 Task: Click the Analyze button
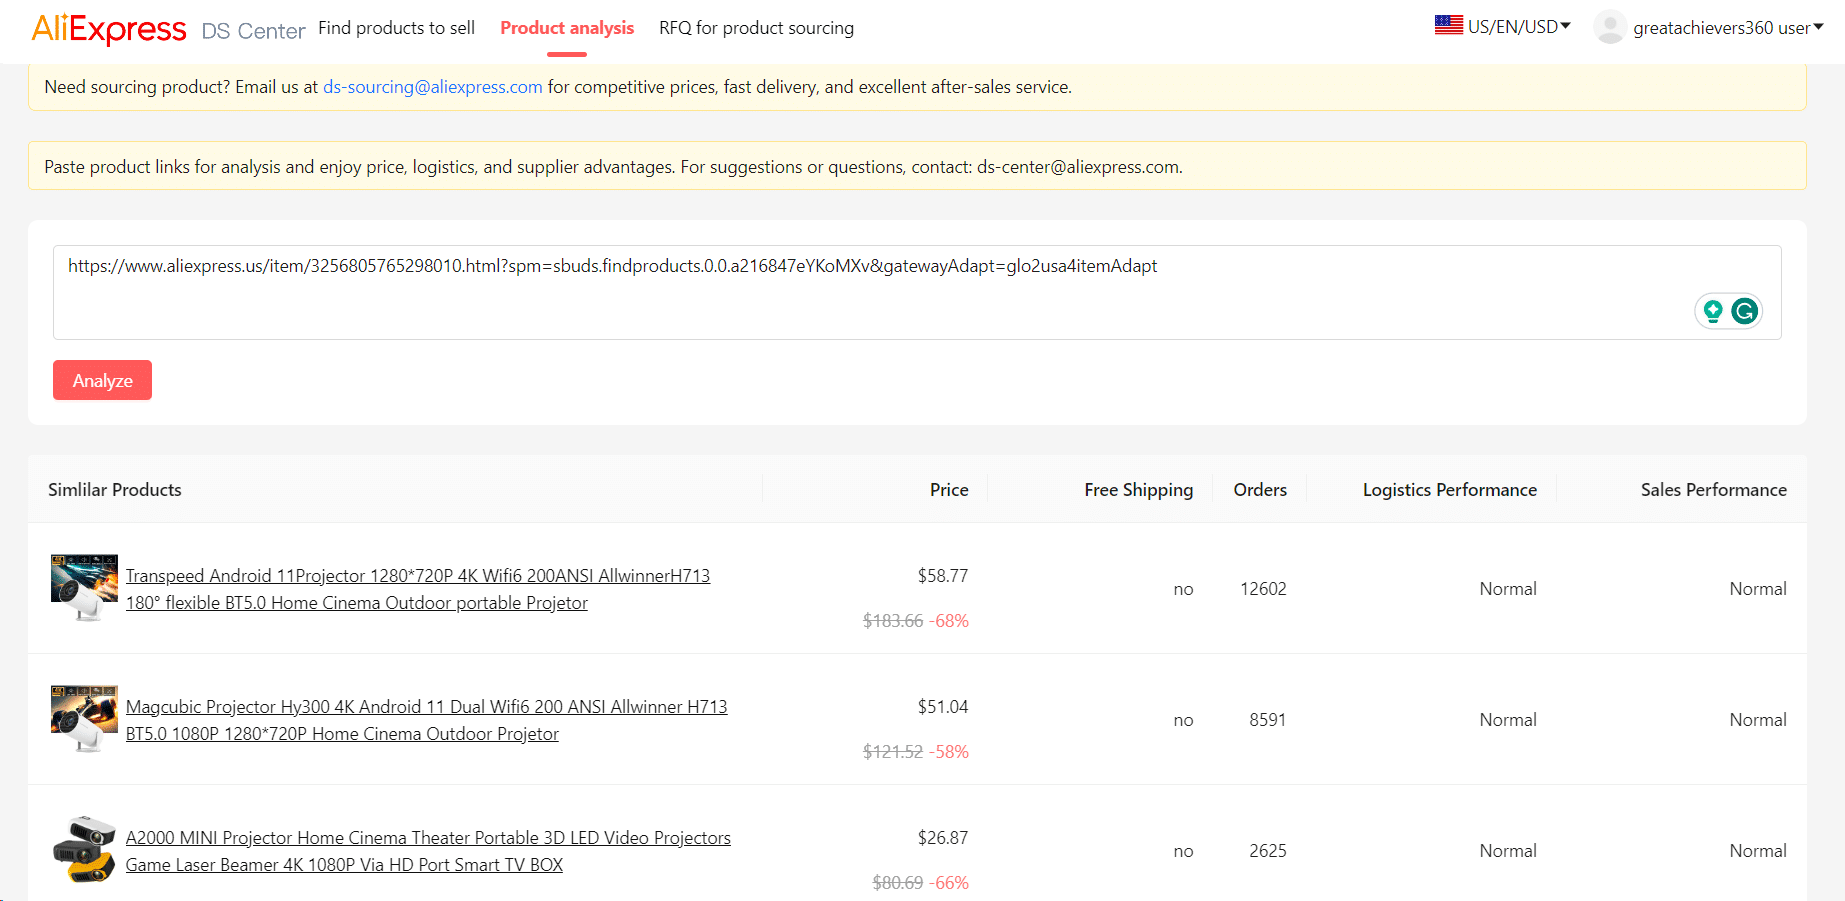point(102,380)
